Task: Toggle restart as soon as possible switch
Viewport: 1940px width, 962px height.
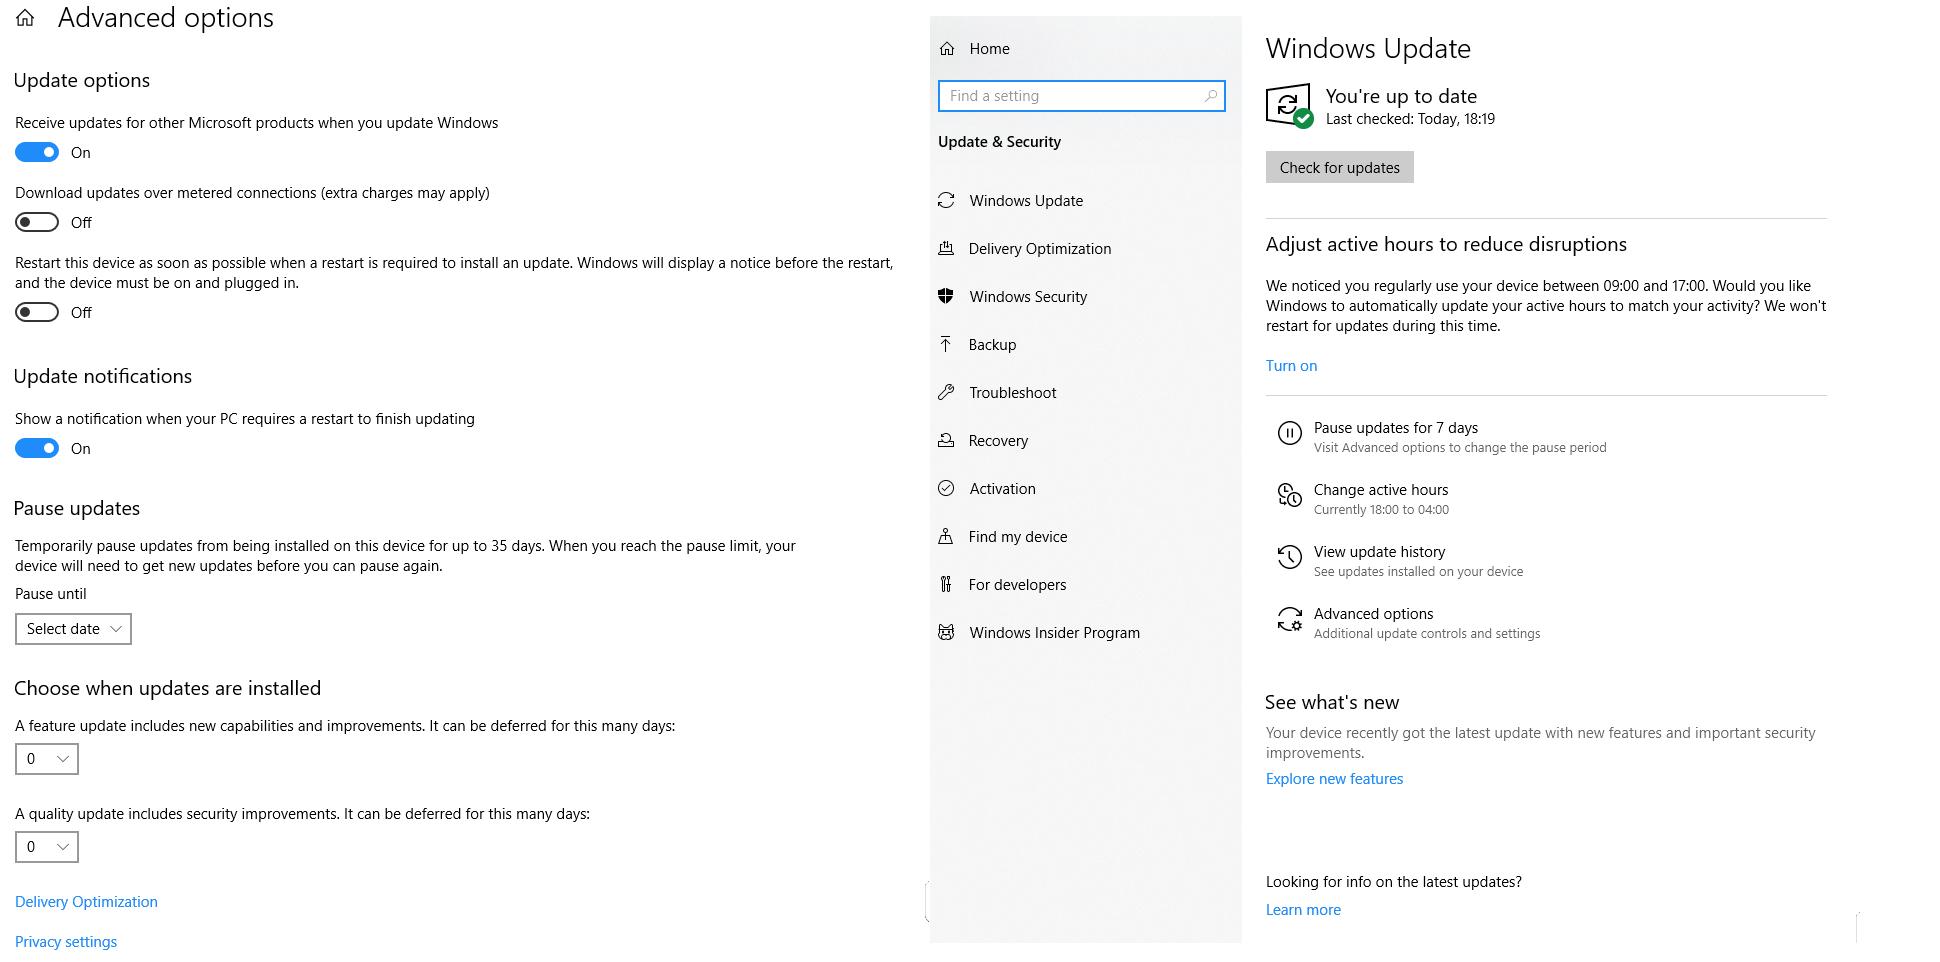Action: tap(37, 312)
